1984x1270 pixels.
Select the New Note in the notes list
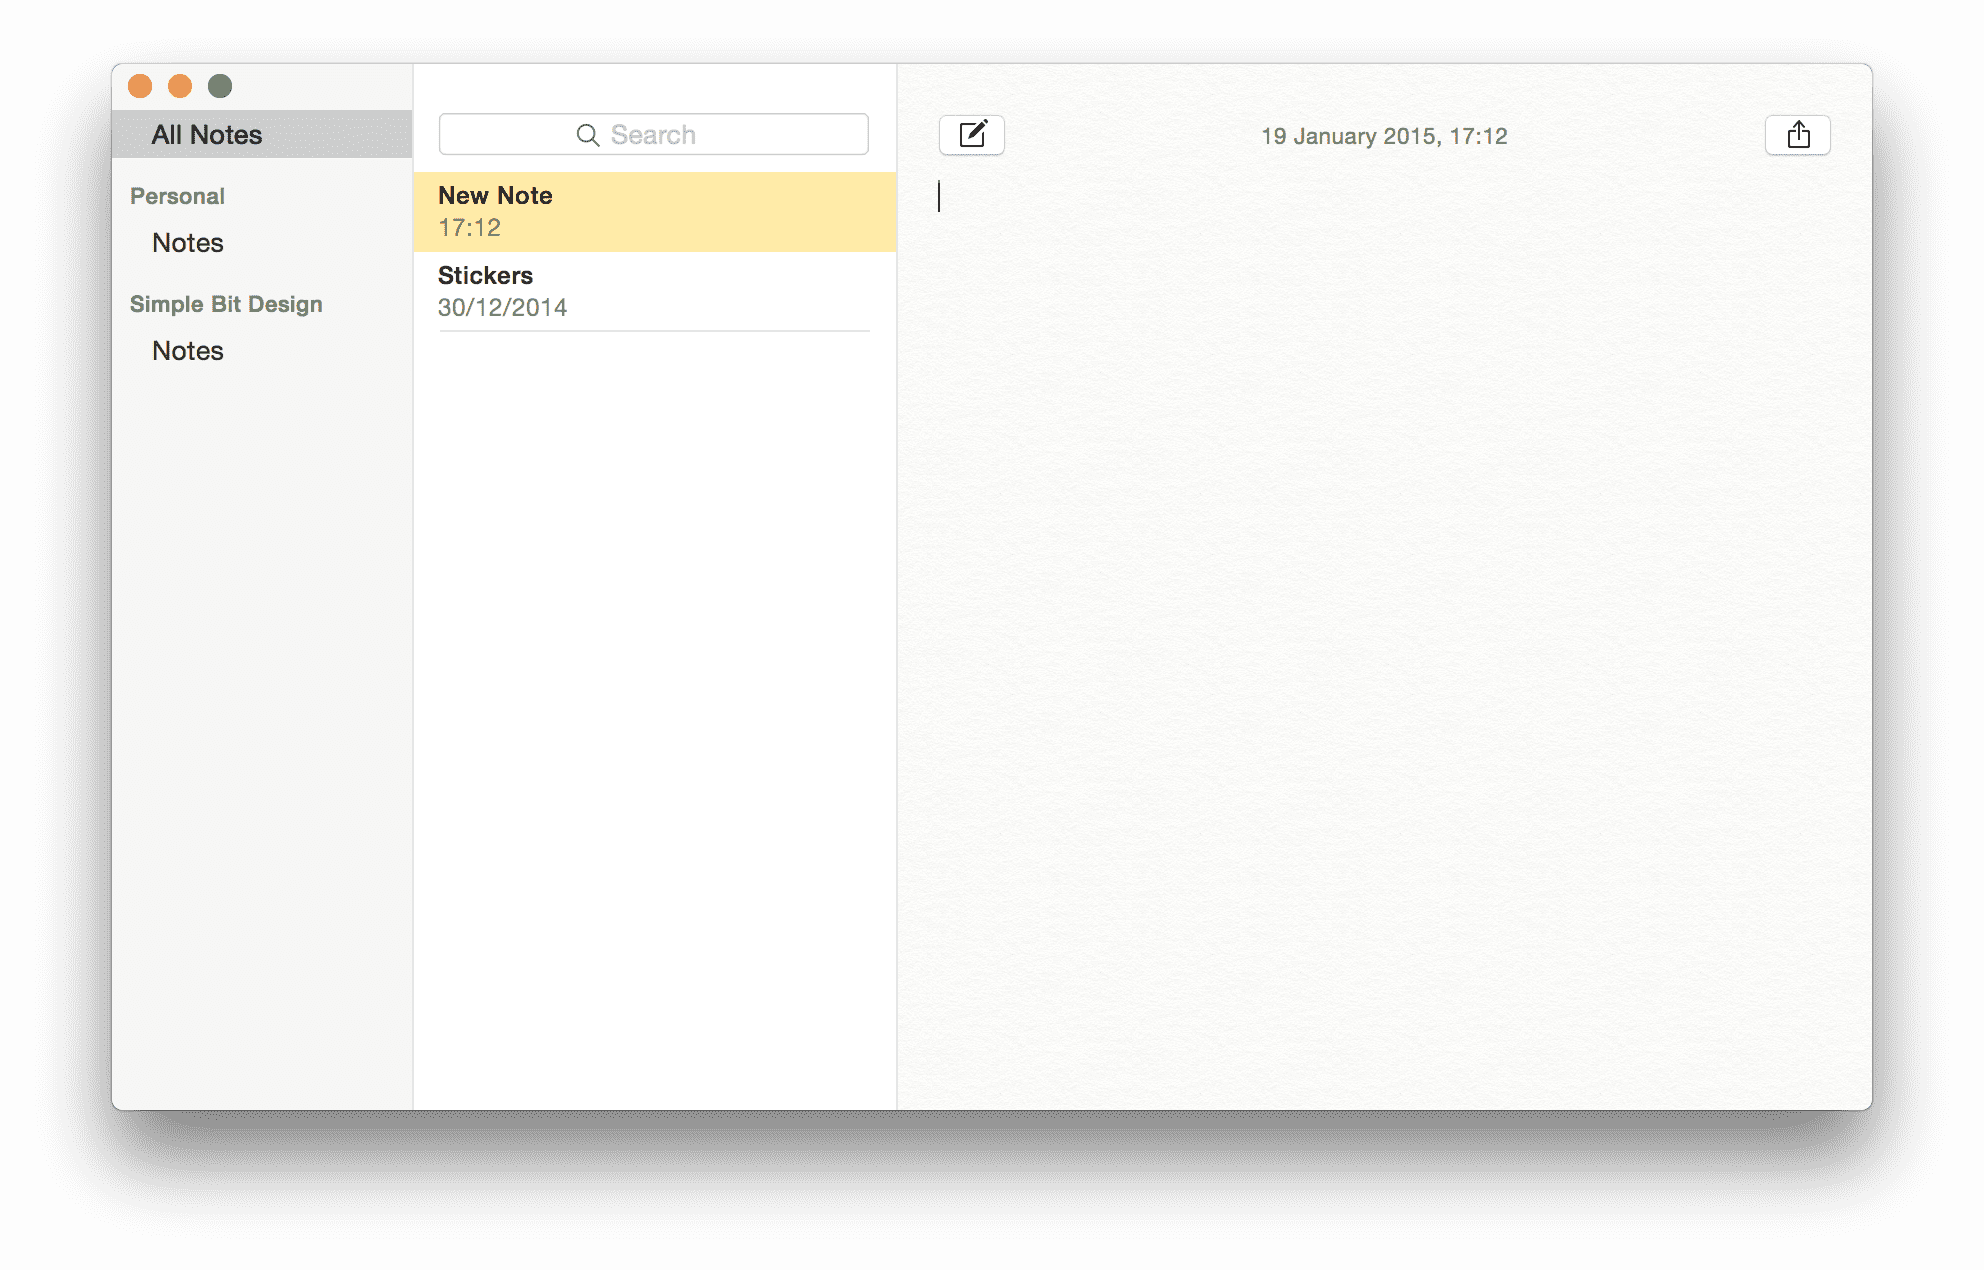[655, 211]
